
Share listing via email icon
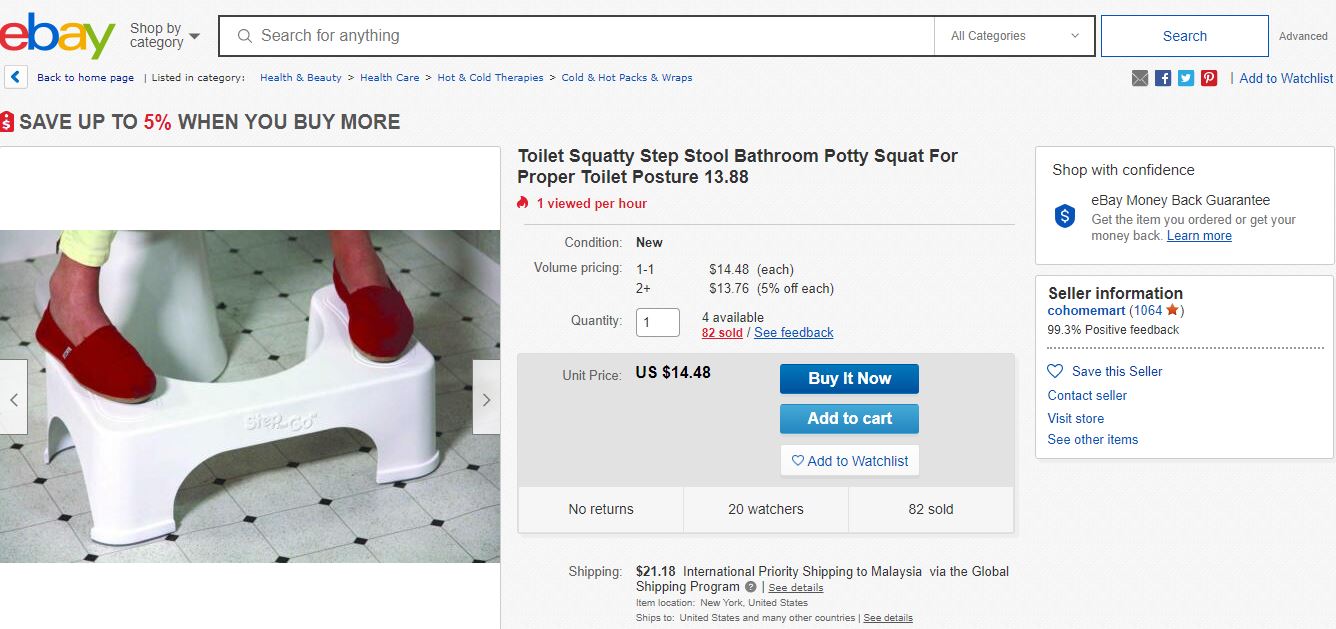click(x=1140, y=78)
